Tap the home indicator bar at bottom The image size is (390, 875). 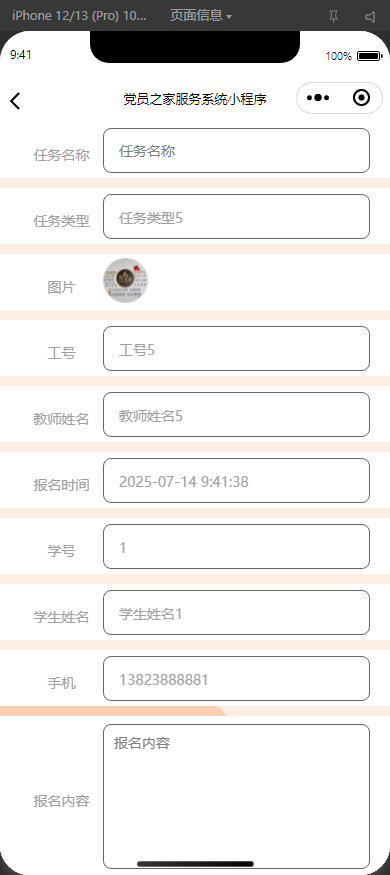195,864
